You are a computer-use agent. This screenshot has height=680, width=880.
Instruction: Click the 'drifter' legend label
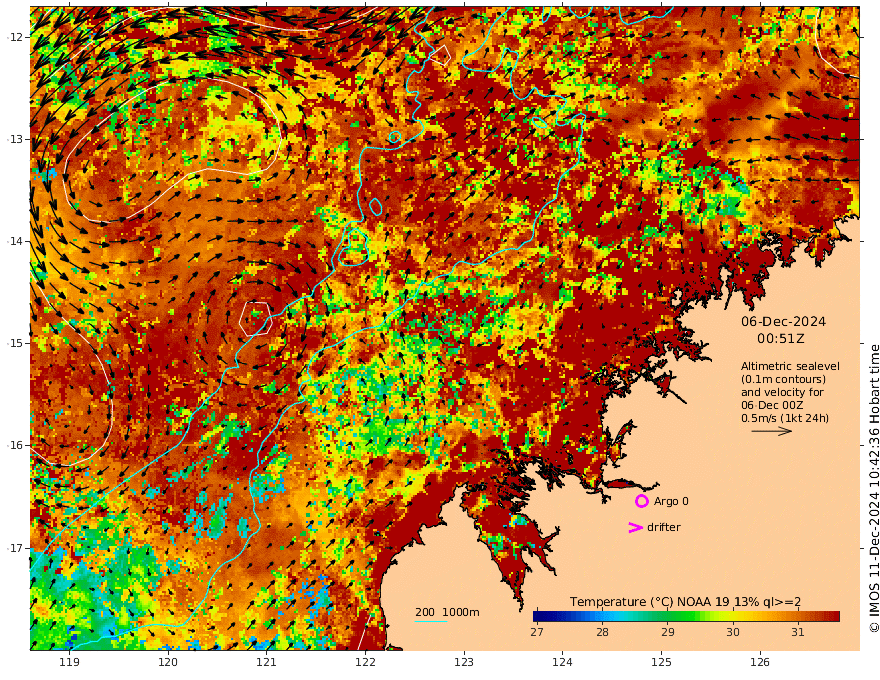[x=663, y=527]
